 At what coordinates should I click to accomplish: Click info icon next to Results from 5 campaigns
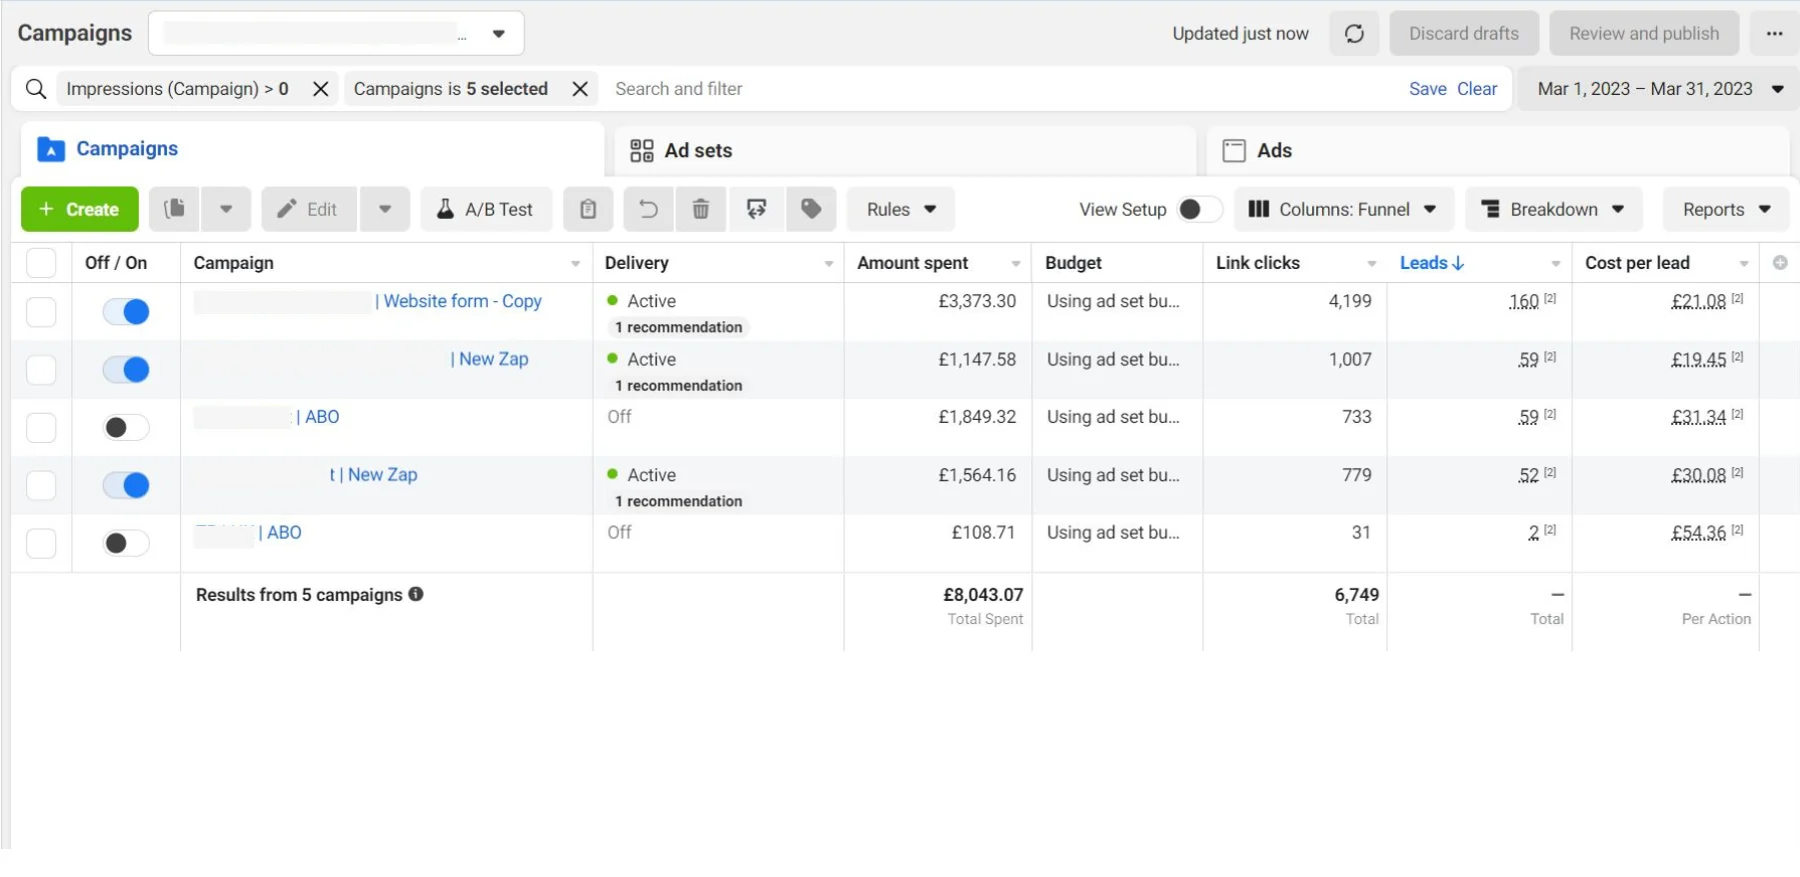tap(416, 594)
